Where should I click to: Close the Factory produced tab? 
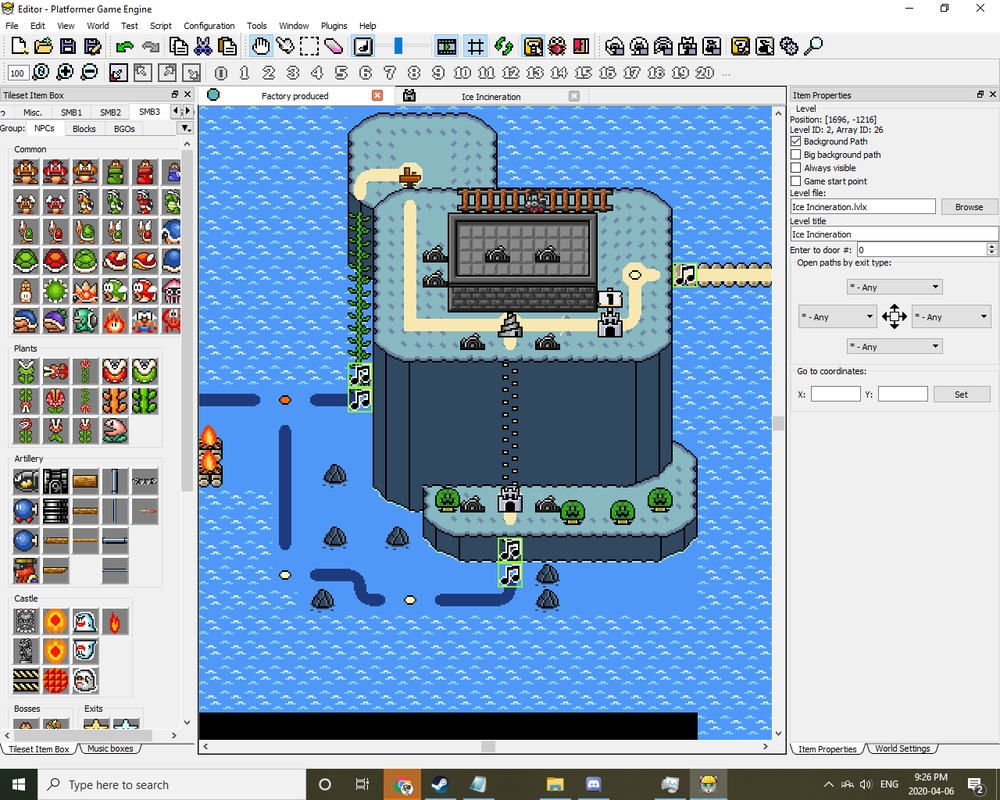tap(378, 95)
